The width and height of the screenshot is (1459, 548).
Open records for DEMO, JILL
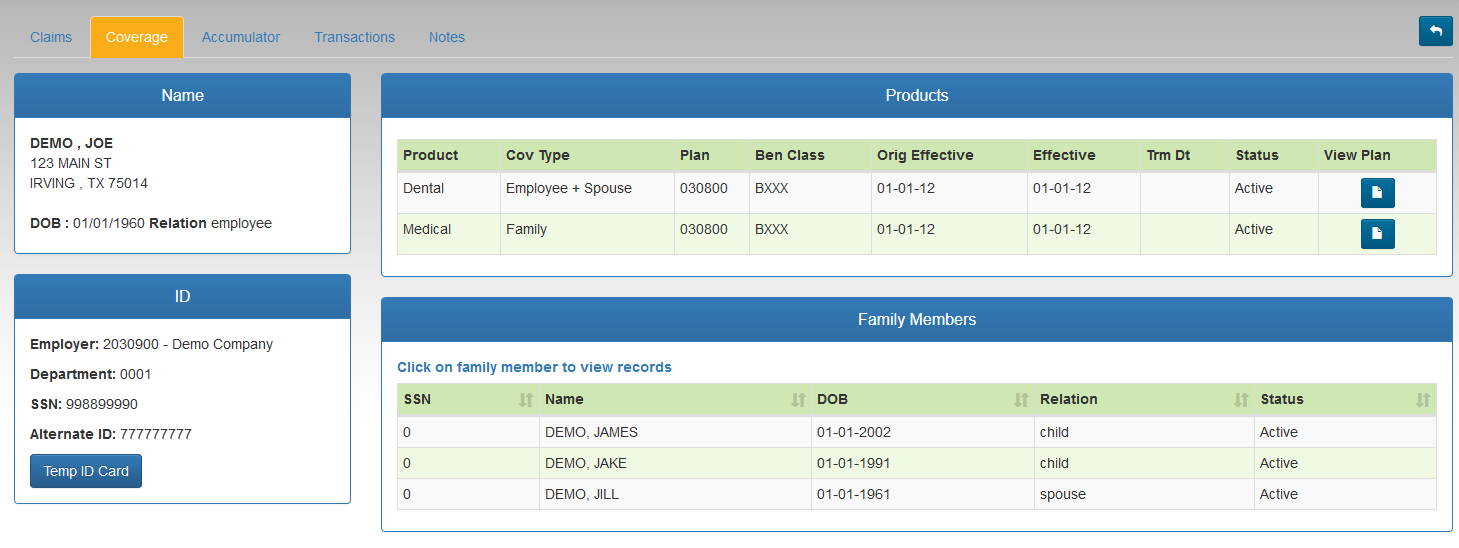click(x=917, y=494)
